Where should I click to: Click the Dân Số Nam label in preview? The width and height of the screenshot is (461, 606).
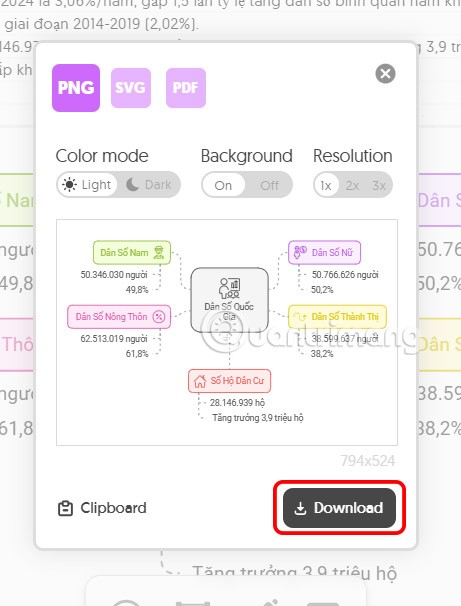pyautogui.click(x=124, y=253)
